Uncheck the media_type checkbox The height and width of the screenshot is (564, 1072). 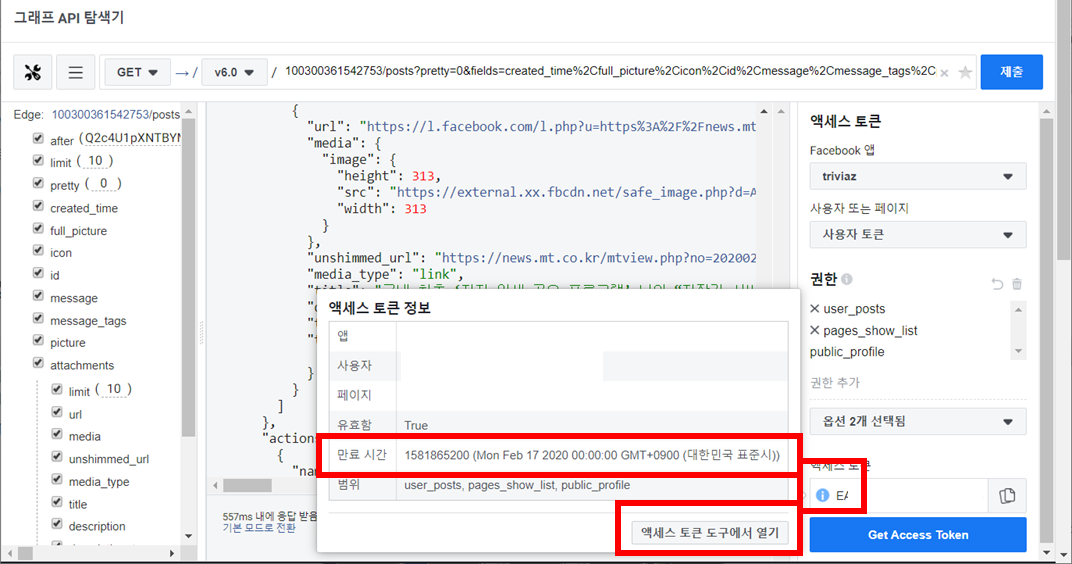[57, 479]
